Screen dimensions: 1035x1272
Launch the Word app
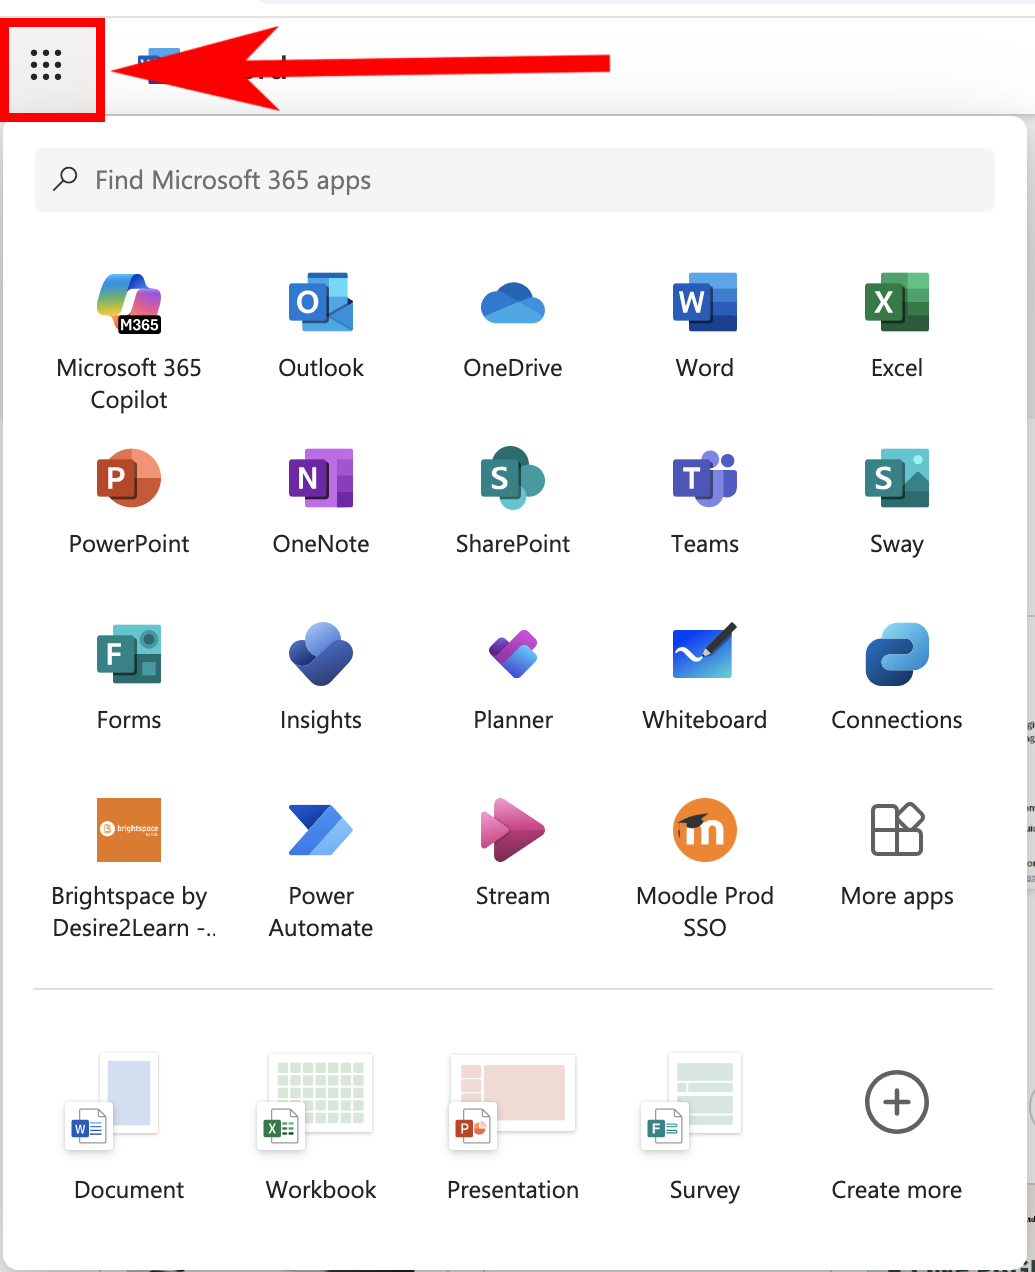point(705,326)
